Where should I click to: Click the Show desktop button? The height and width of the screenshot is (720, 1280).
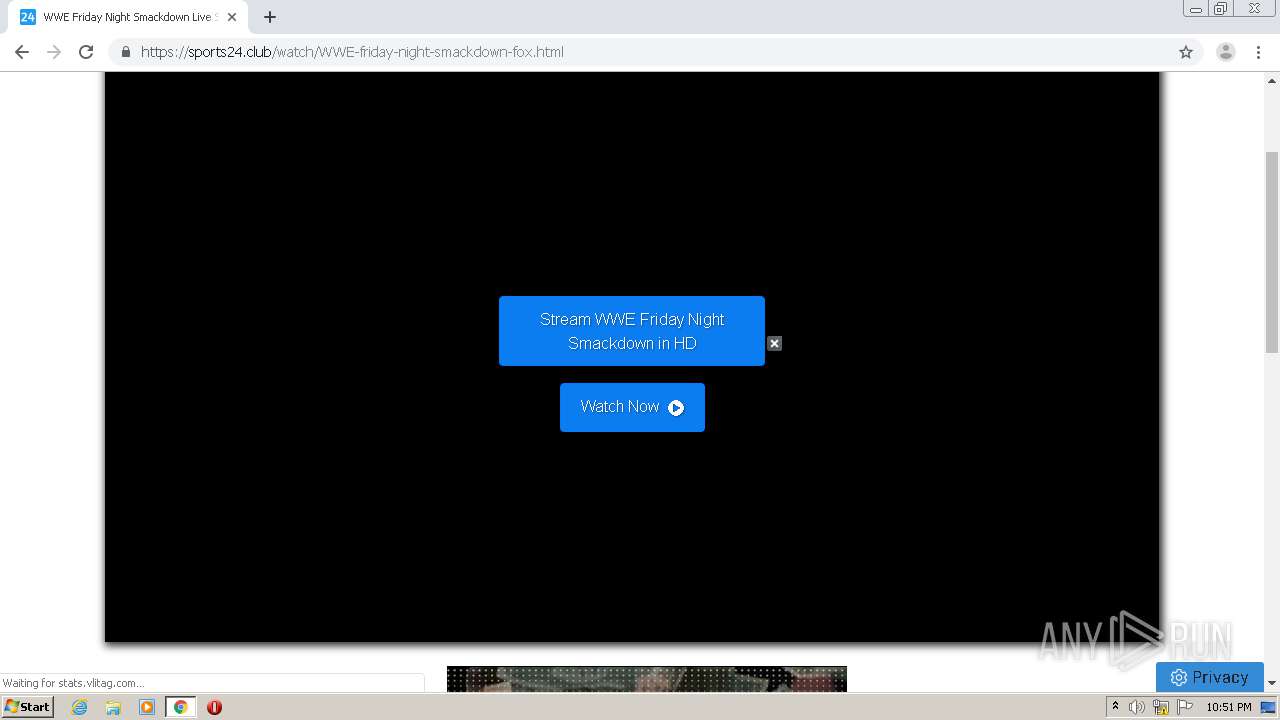pos(1269,707)
